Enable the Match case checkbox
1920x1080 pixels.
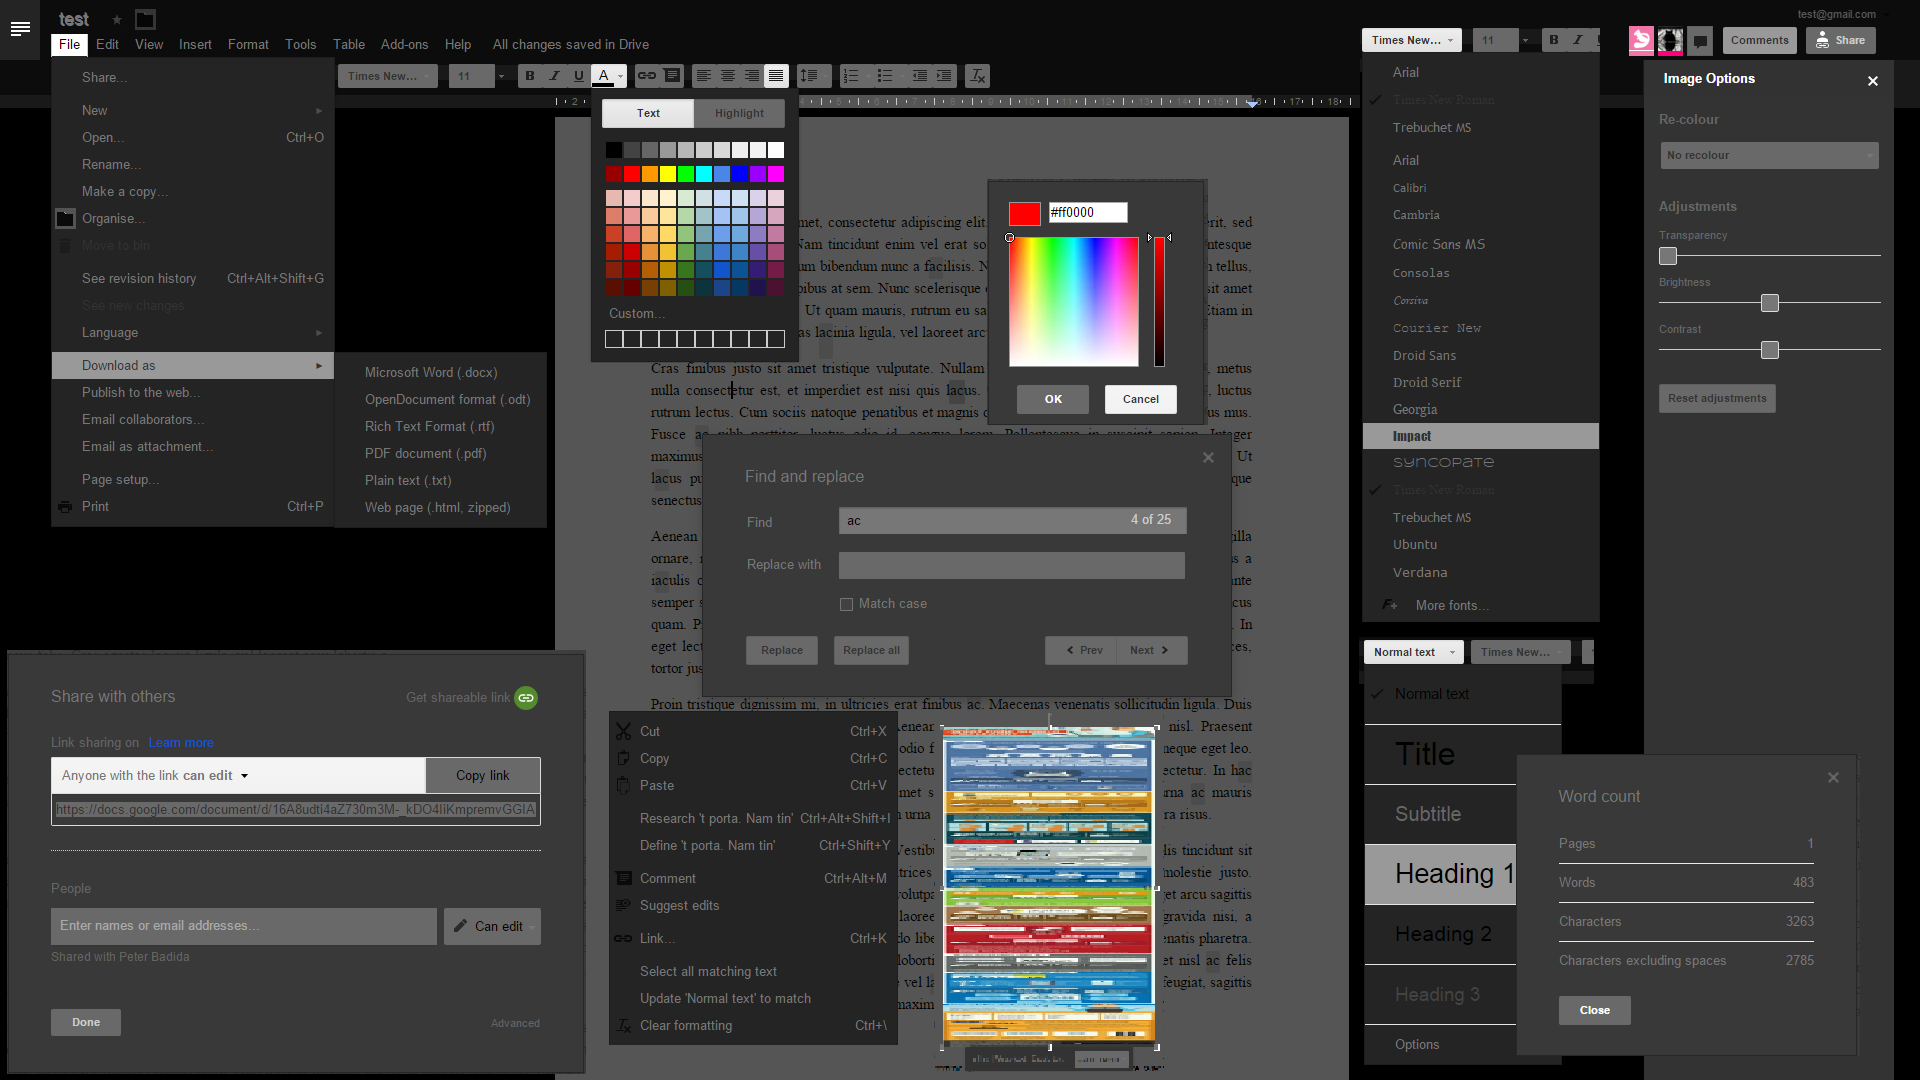point(847,604)
